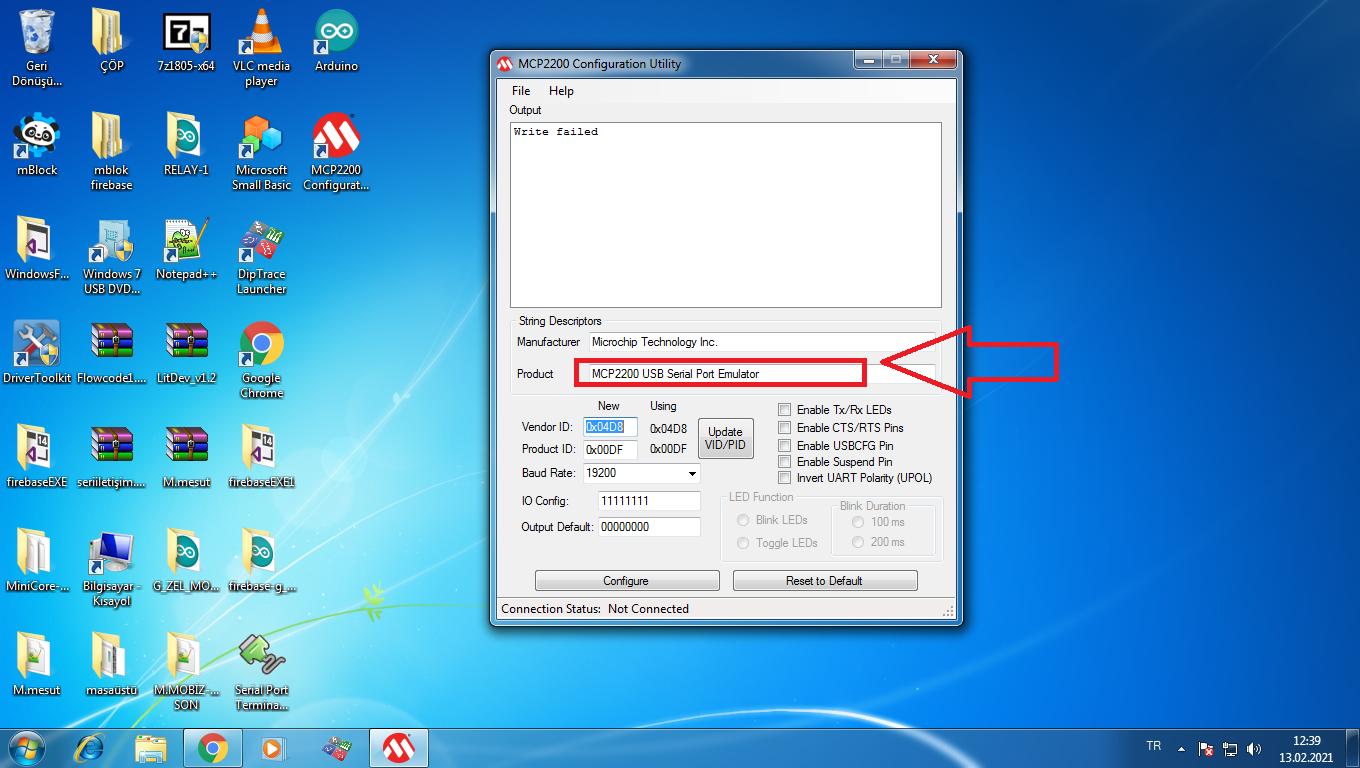The image size is (1360, 768).
Task: Select the DipTrace Launcher shortcut
Action: point(261,256)
